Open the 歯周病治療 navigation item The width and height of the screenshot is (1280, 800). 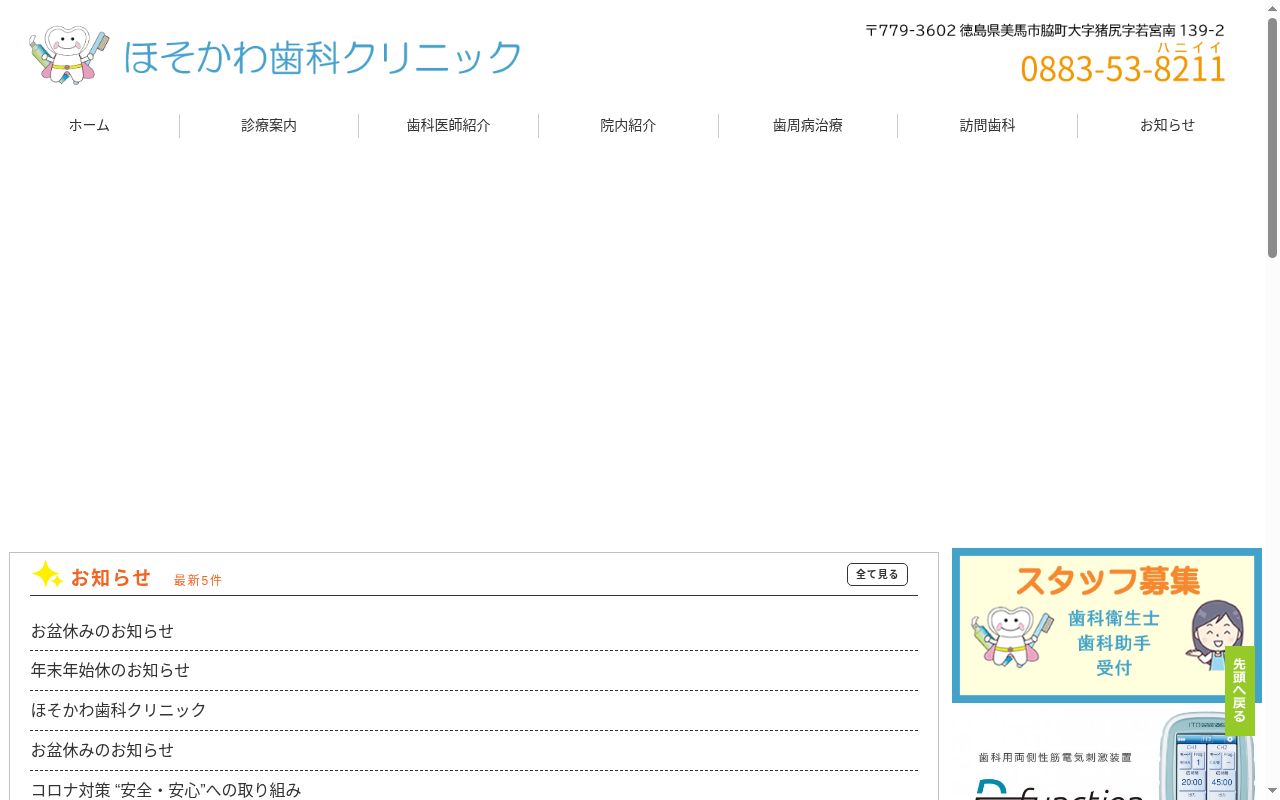pyautogui.click(x=808, y=126)
